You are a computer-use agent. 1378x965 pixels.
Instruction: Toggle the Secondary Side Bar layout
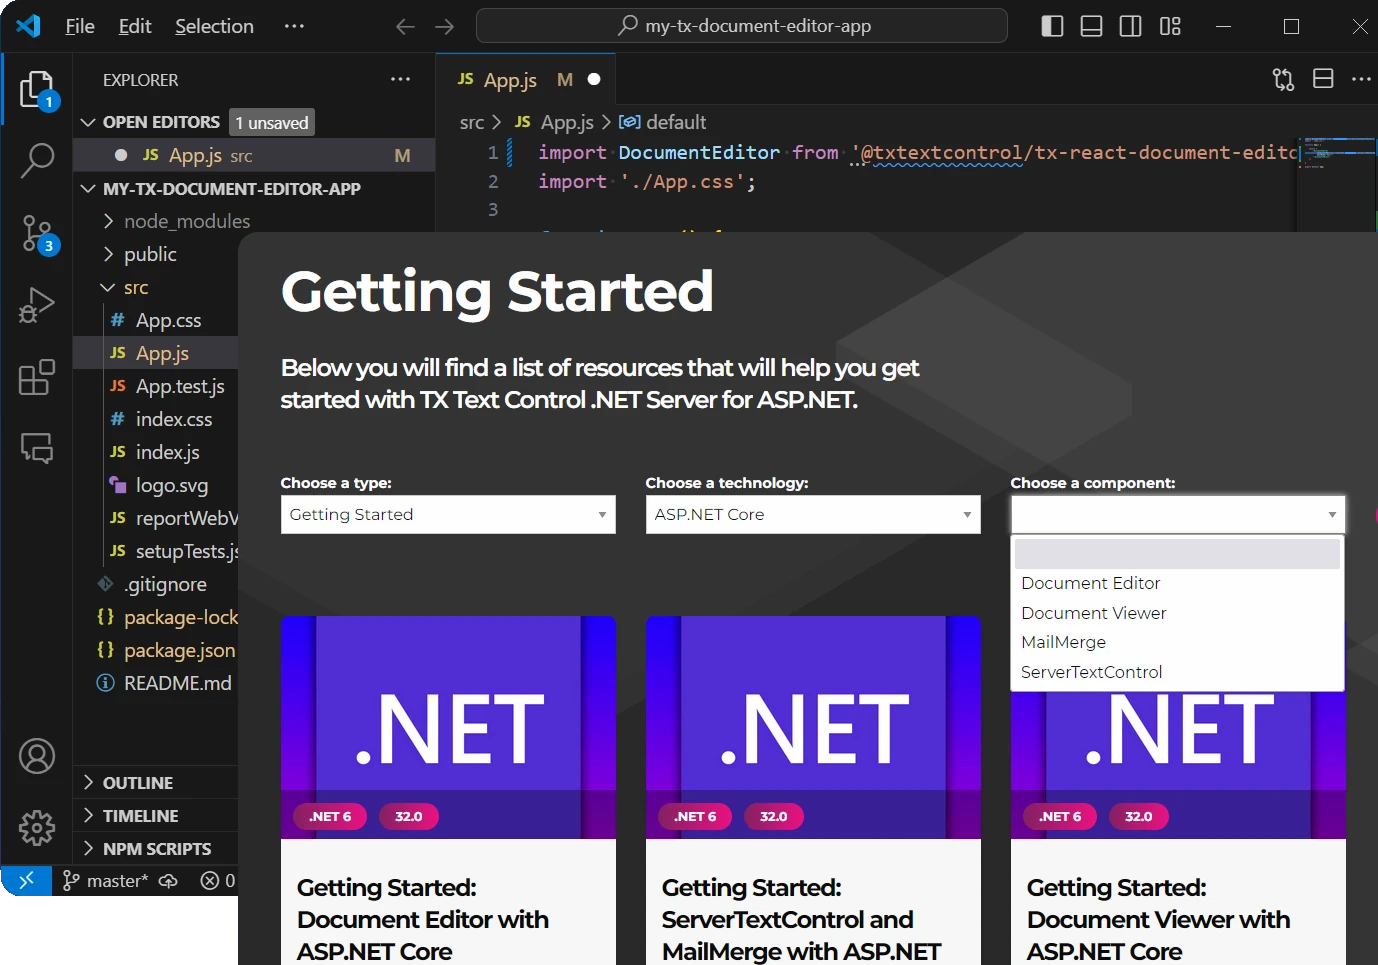pyautogui.click(x=1130, y=26)
